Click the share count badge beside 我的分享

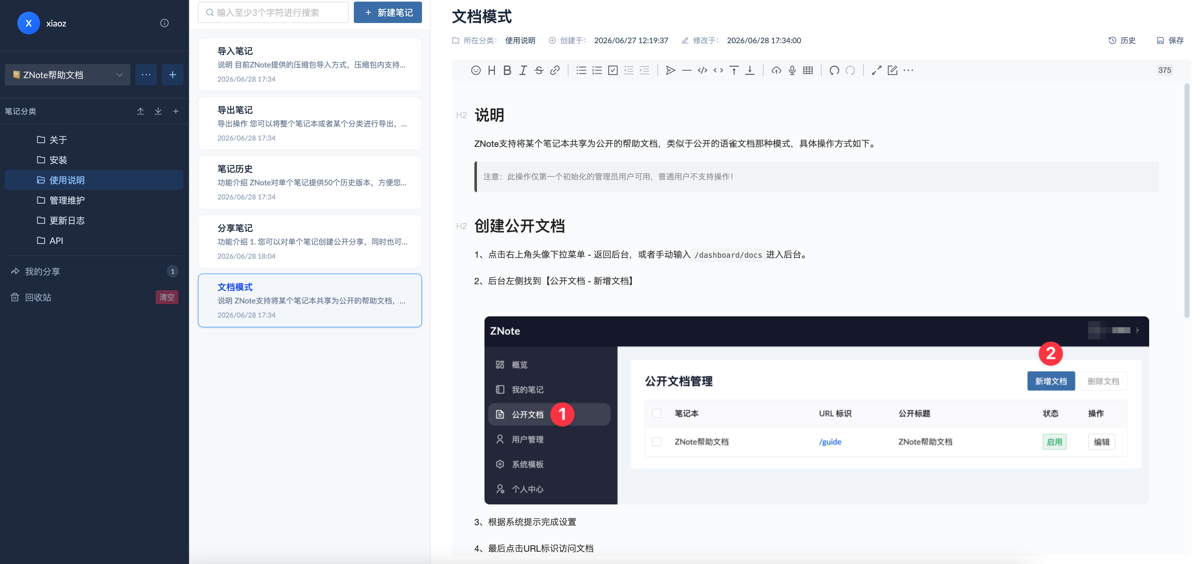pyautogui.click(x=172, y=272)
